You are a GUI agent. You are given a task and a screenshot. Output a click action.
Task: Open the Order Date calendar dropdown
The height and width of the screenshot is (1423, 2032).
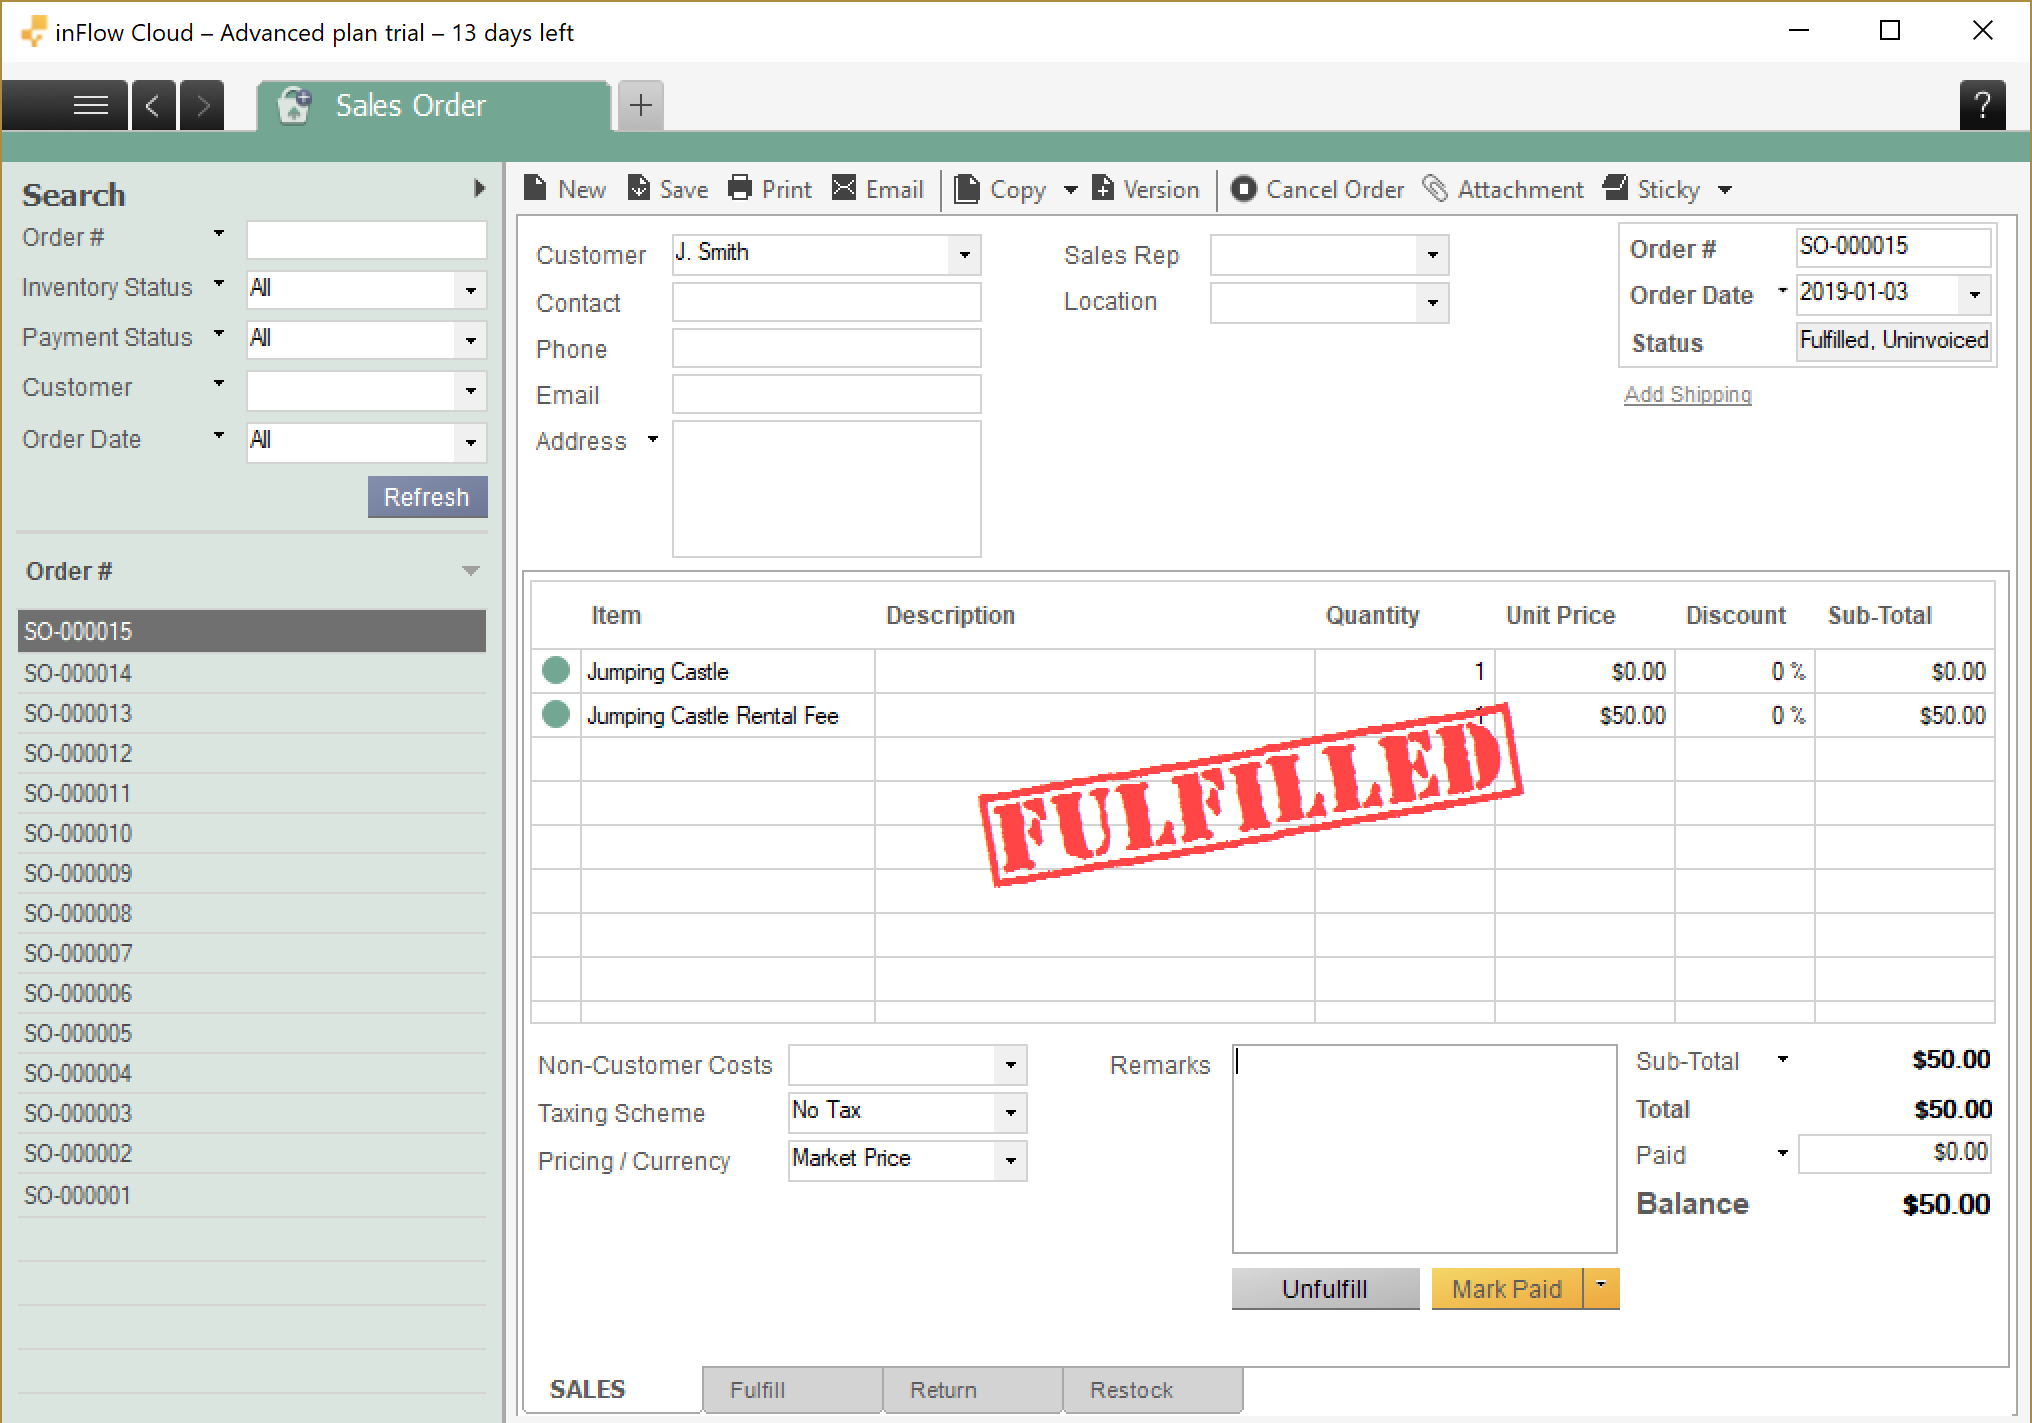click(1974, 294)
